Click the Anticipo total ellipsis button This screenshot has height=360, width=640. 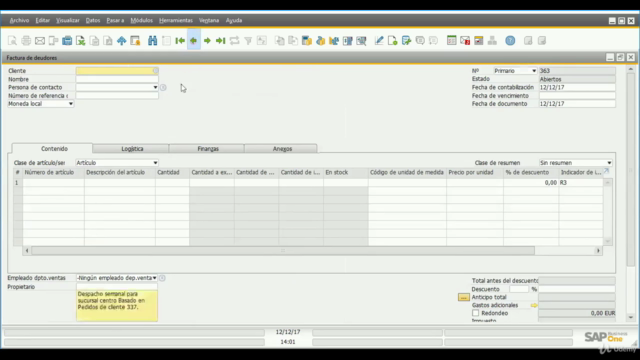pyautogui.click(x=463, y=297)
